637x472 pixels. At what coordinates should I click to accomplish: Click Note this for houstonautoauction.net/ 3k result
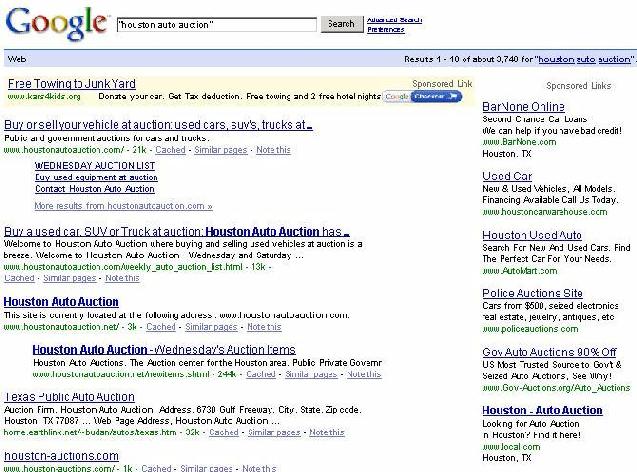click(264, 327)
